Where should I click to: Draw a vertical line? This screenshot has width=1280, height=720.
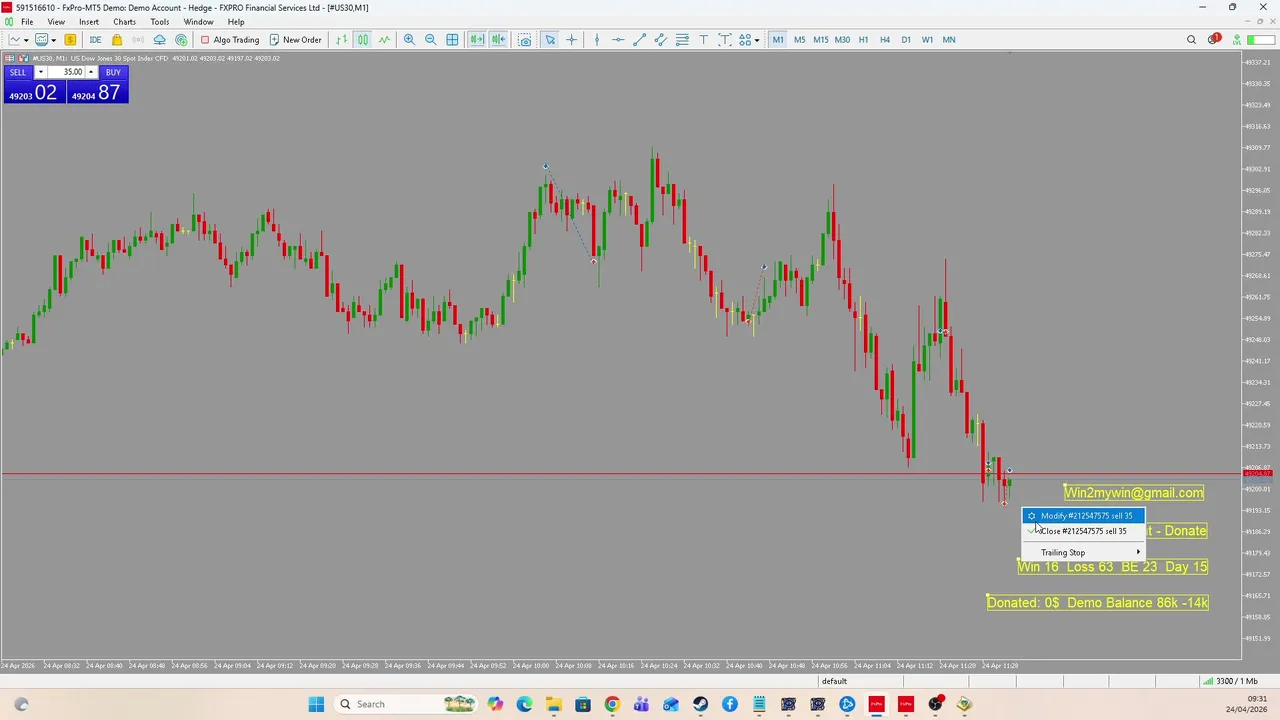coord(597,40)
